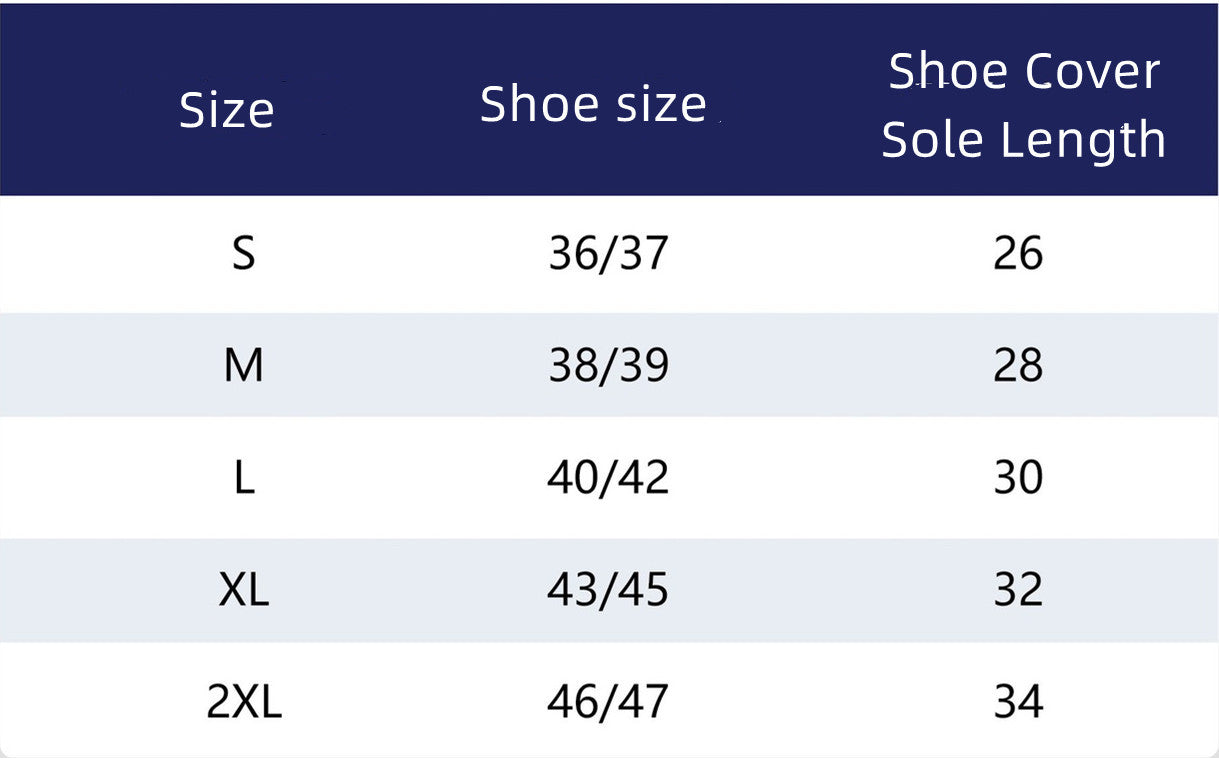This screenshot has height=758, width=1219.
Task: Click the 40/42 shoe size value
Action: [608, 477]
